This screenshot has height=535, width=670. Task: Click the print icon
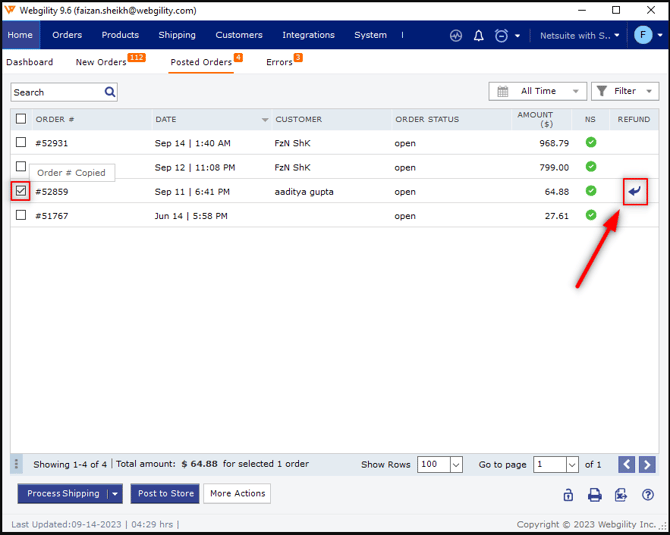tap(594, 494)
